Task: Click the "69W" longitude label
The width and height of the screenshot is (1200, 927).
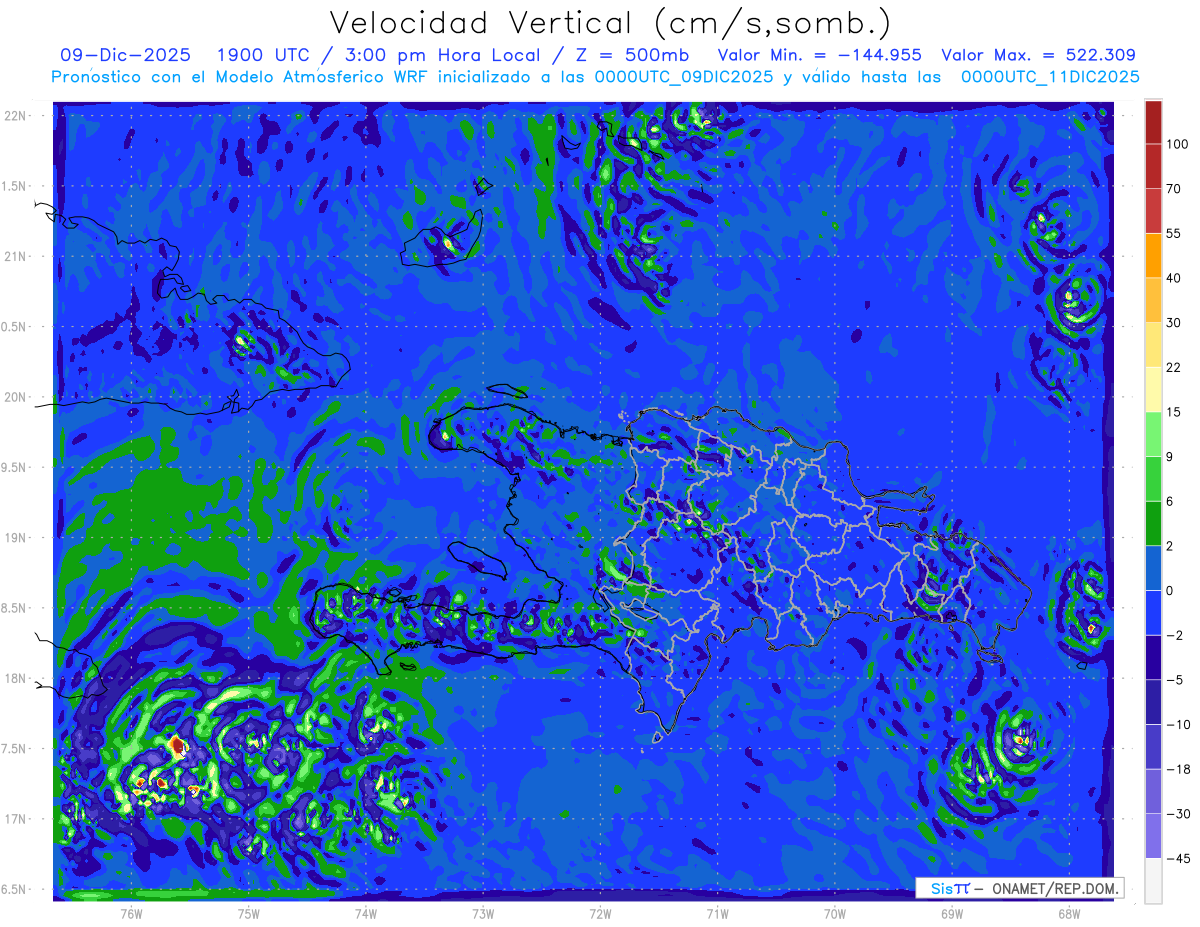Action: tap(952, 913)
